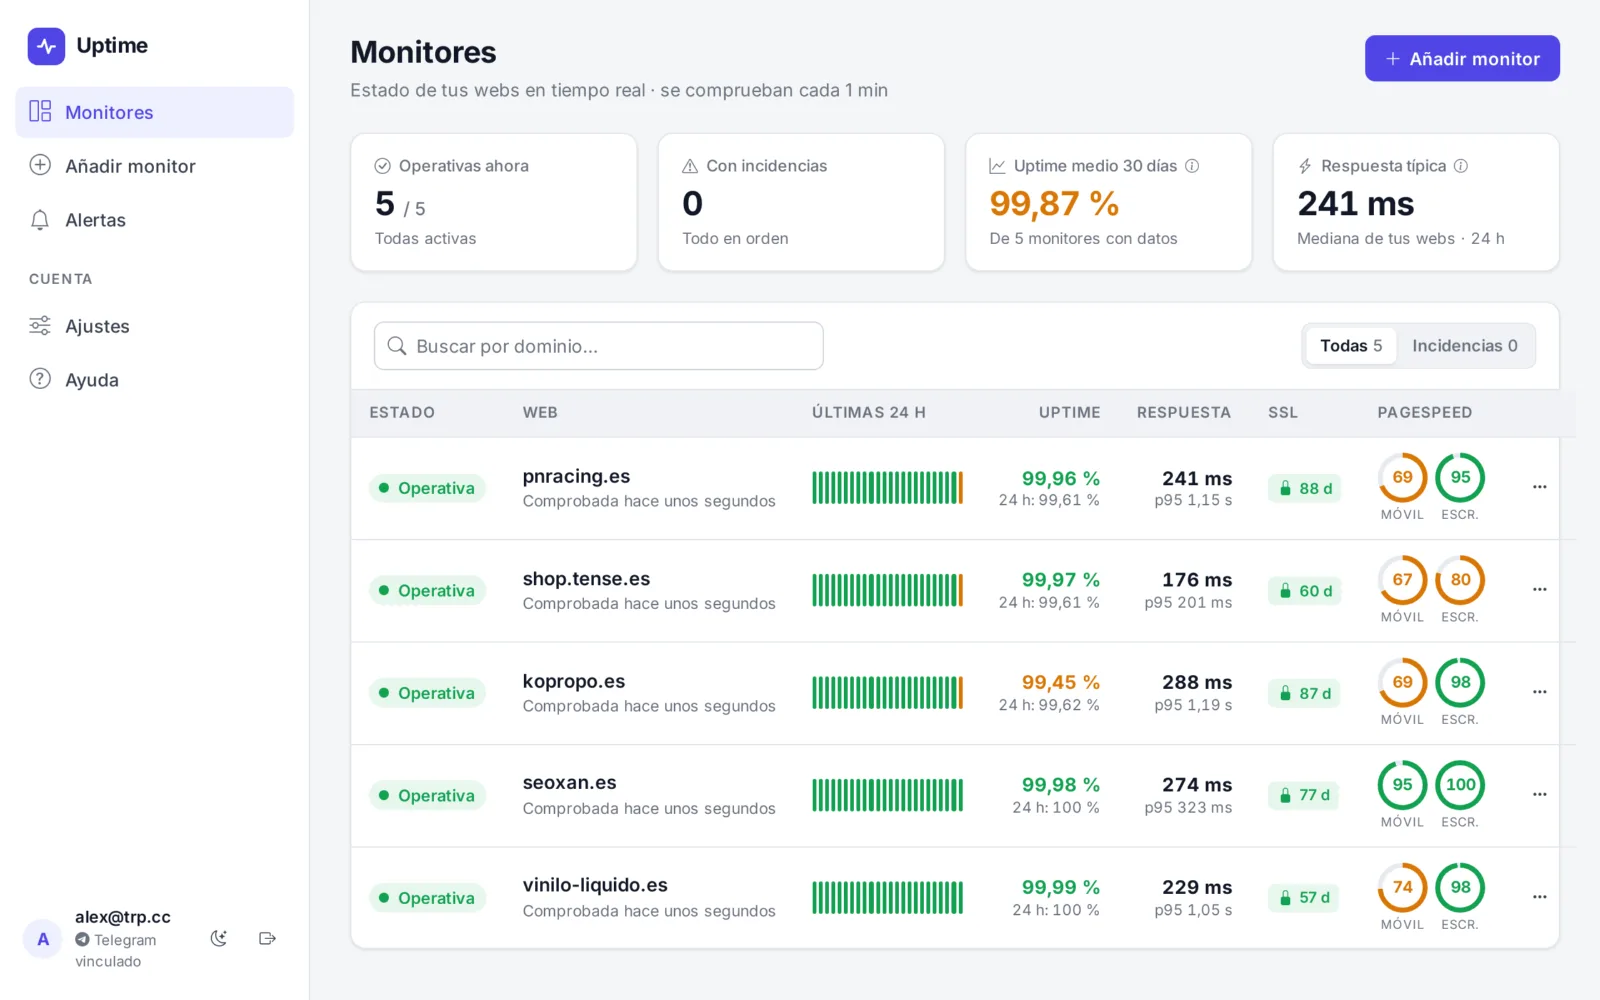Click the info icon next to Respuesta típica
This screenshot has height=1000, width=1600.
click(1461, 166)
